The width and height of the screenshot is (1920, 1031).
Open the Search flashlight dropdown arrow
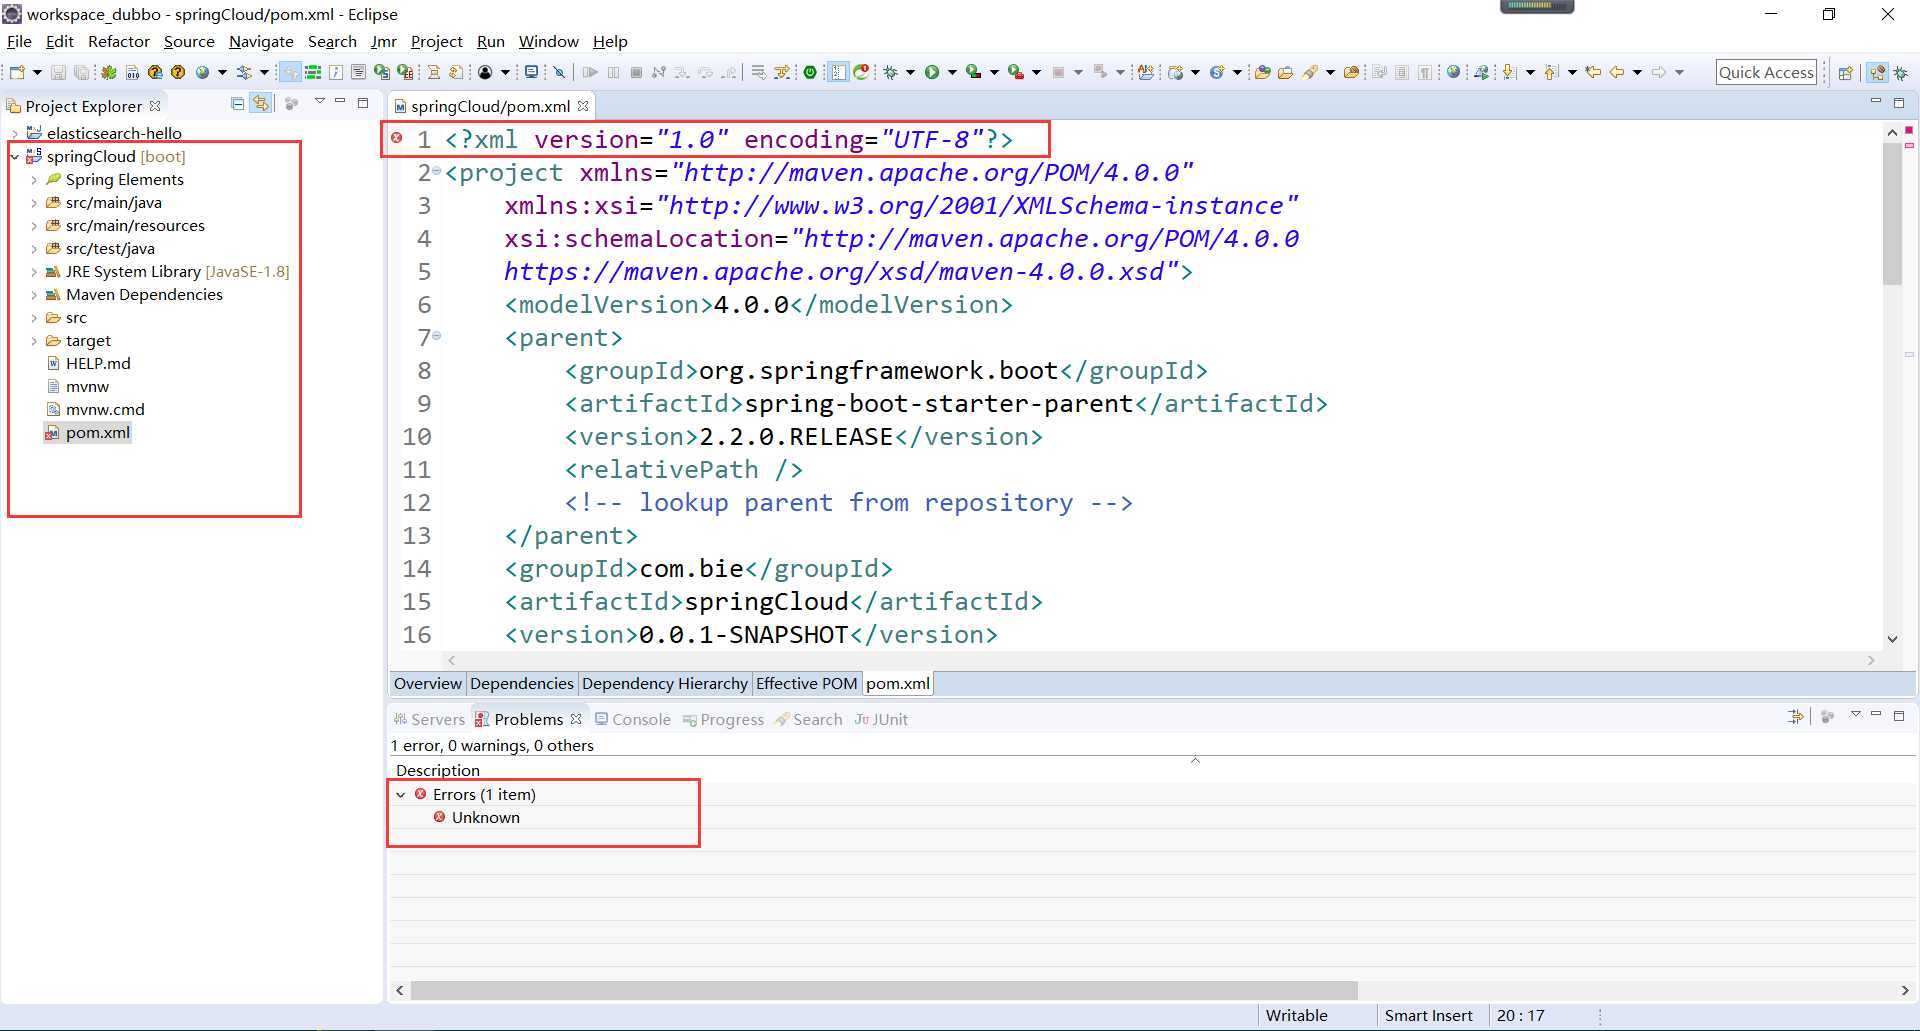click(1330, 72)
